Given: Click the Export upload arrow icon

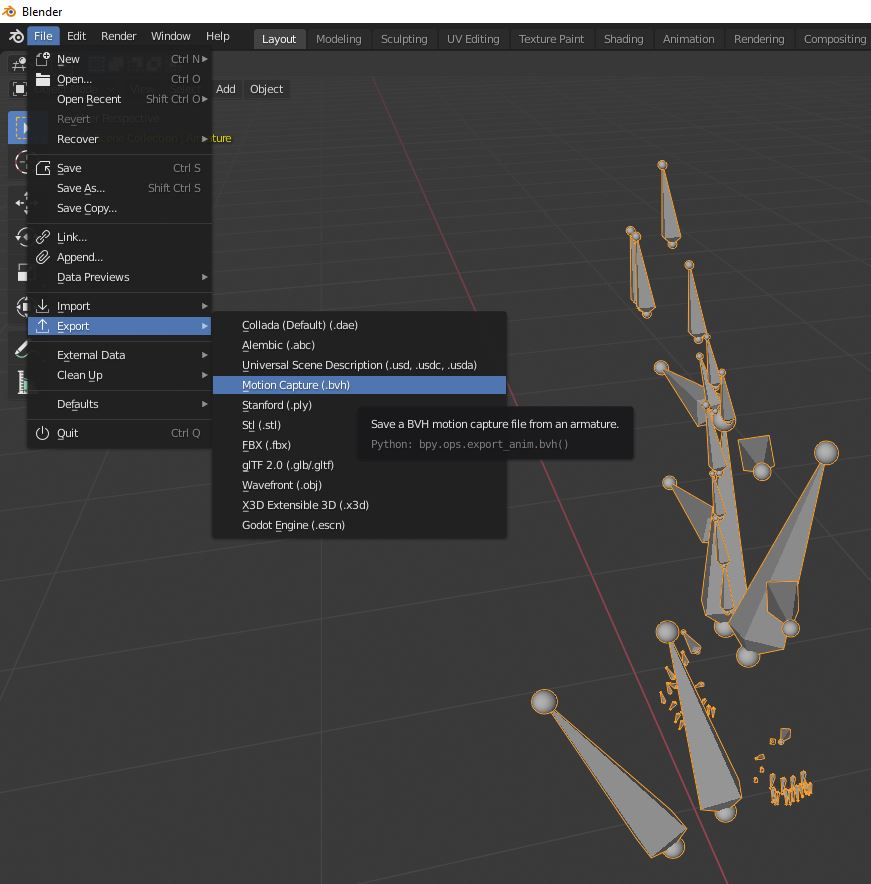Looking at the screenshot, I should coord(43,326).
